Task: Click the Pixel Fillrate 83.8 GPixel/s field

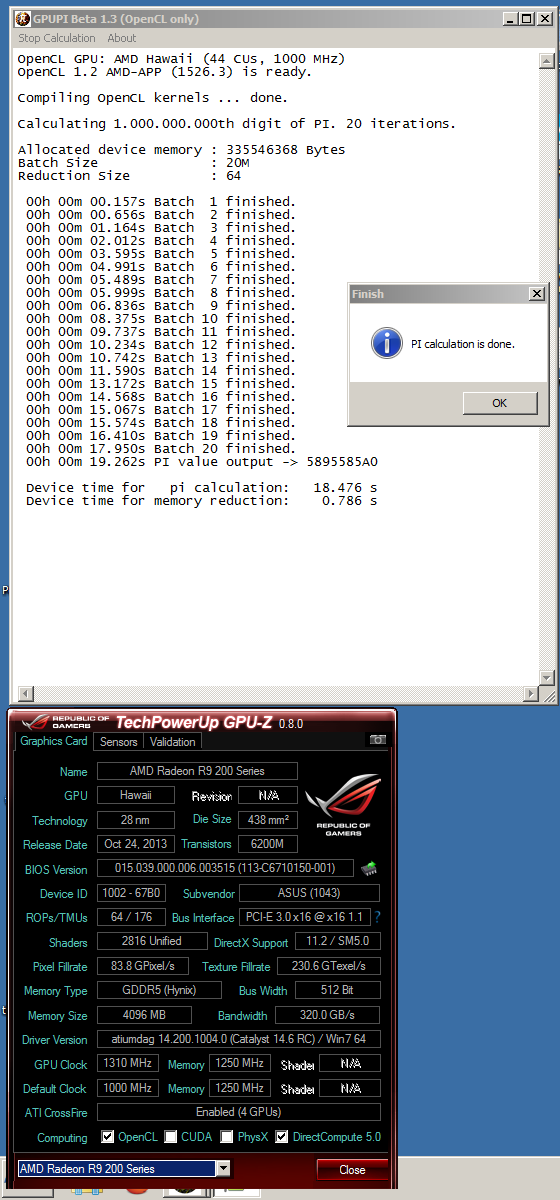Action: click(x=143, y=966)
